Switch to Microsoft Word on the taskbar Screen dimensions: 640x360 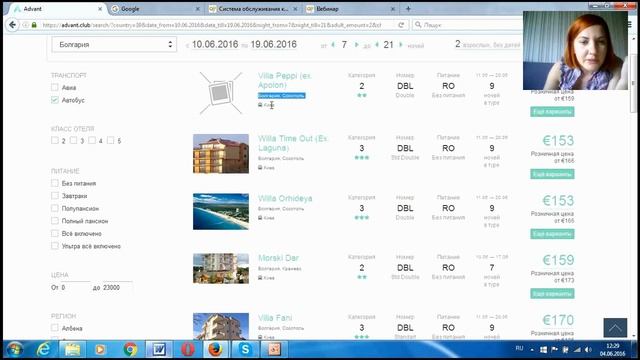(159, 349)
